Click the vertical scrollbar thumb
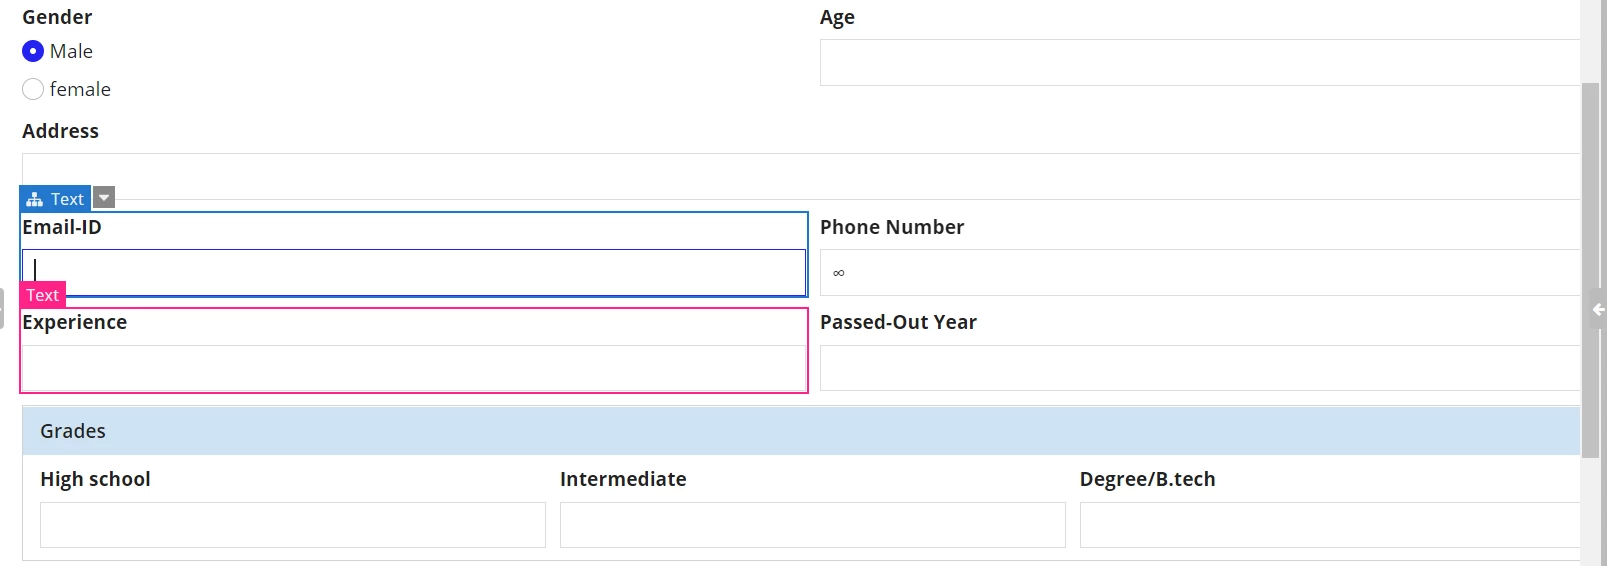The image size is (1607, 566). (x=1590, y=270)
